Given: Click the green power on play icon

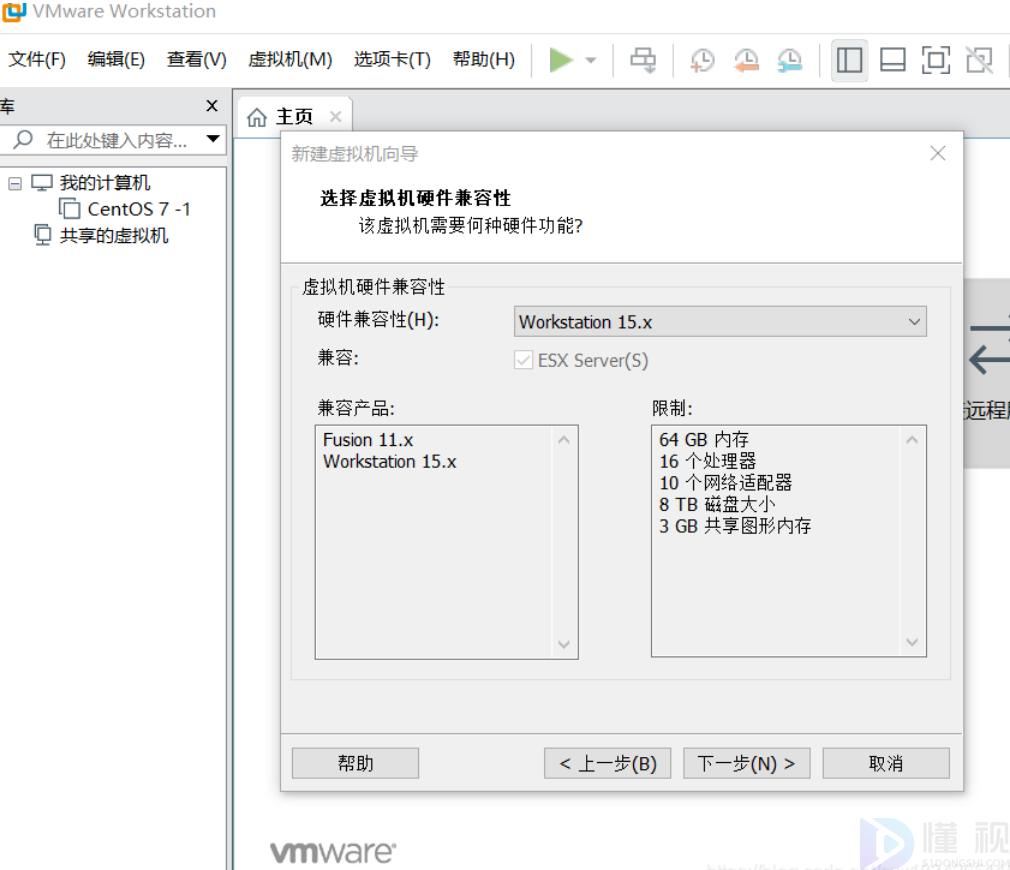Looking at the screenshot, I should pos(561,60).
